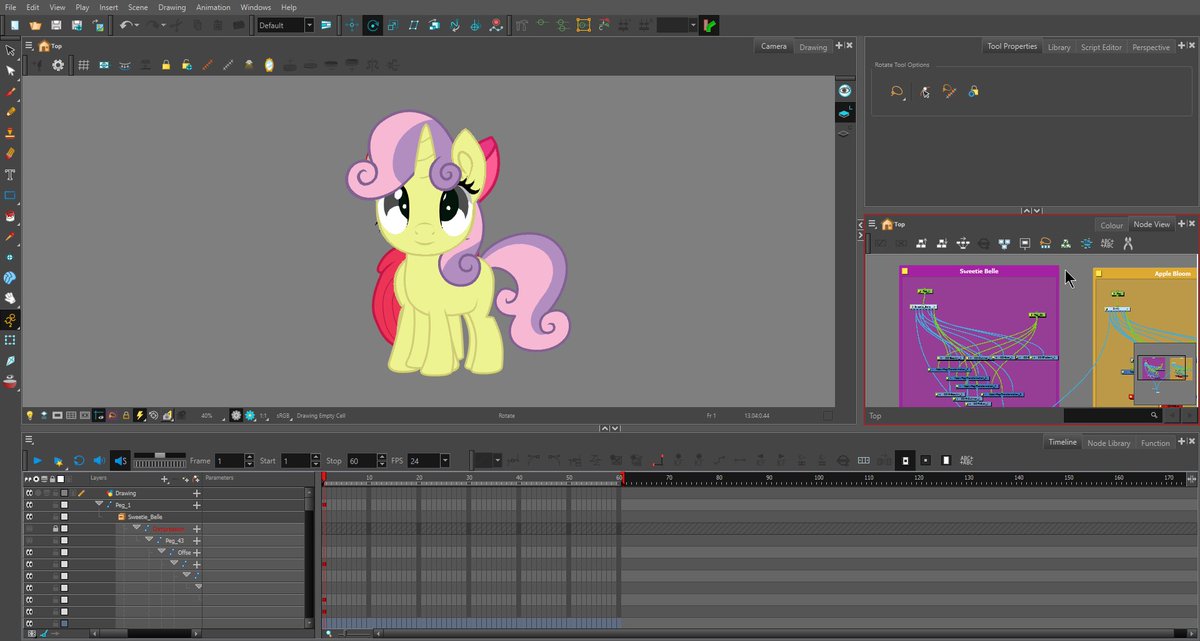The height and width of the screenshot is (641, 1200).
Task: Toggle the grid in Camera view toolbar
Action: (x=84, y=65)
